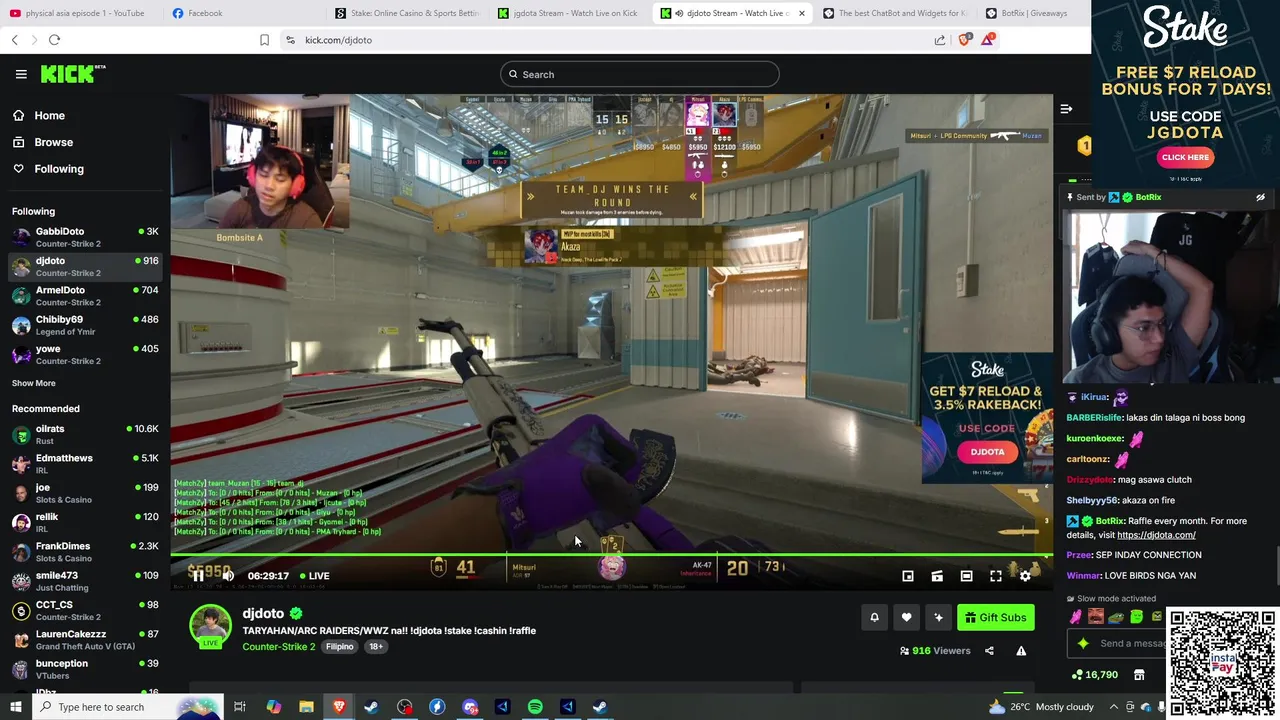Open chat shop icon beside points
The image size is (1280, 720).
(1139, 675)
